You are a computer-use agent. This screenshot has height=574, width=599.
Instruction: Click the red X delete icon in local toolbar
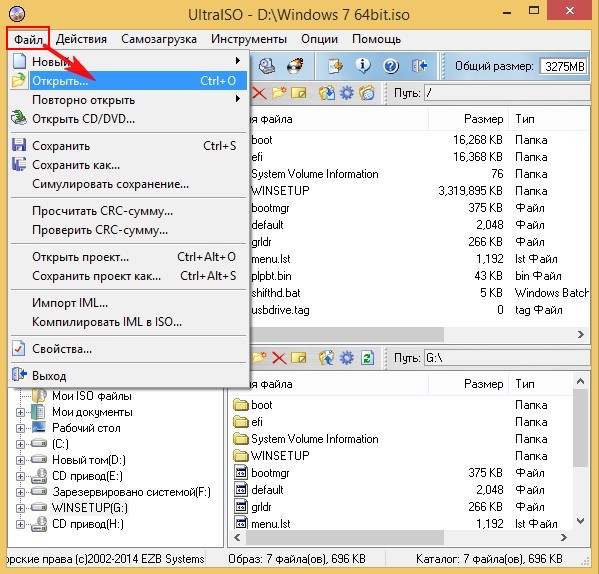pyautogui.click(x=279, y=358)
